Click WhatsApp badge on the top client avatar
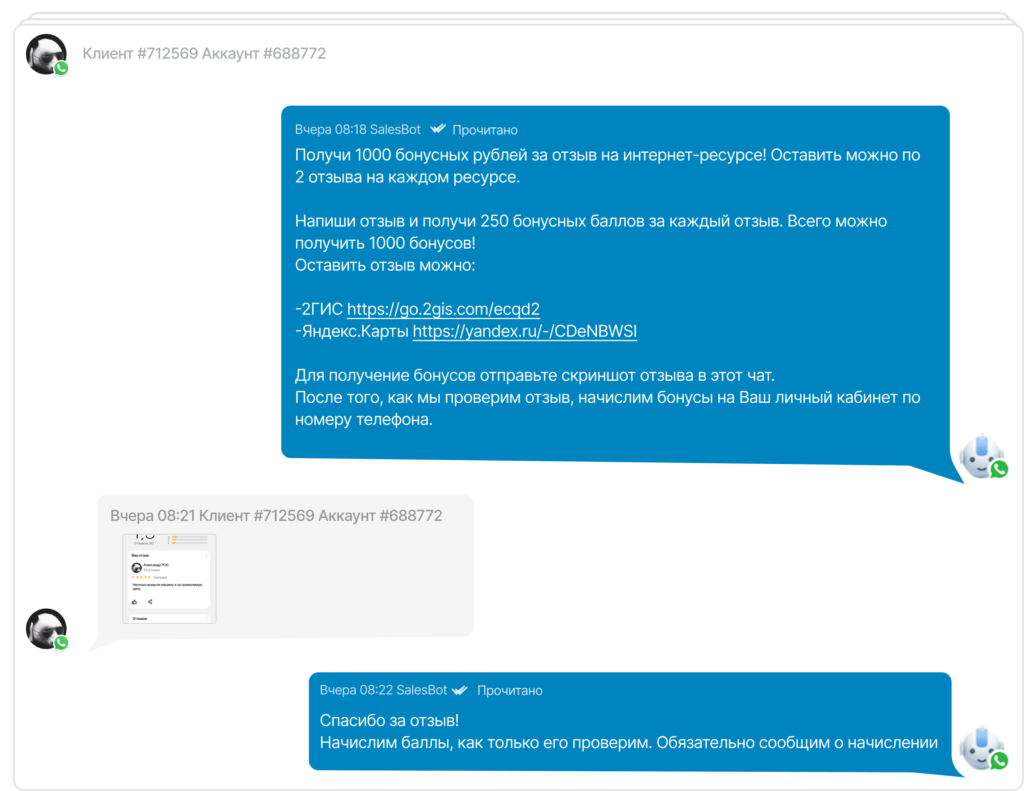Viewport: 1024px width, 791px height. (x=61, y=69)
